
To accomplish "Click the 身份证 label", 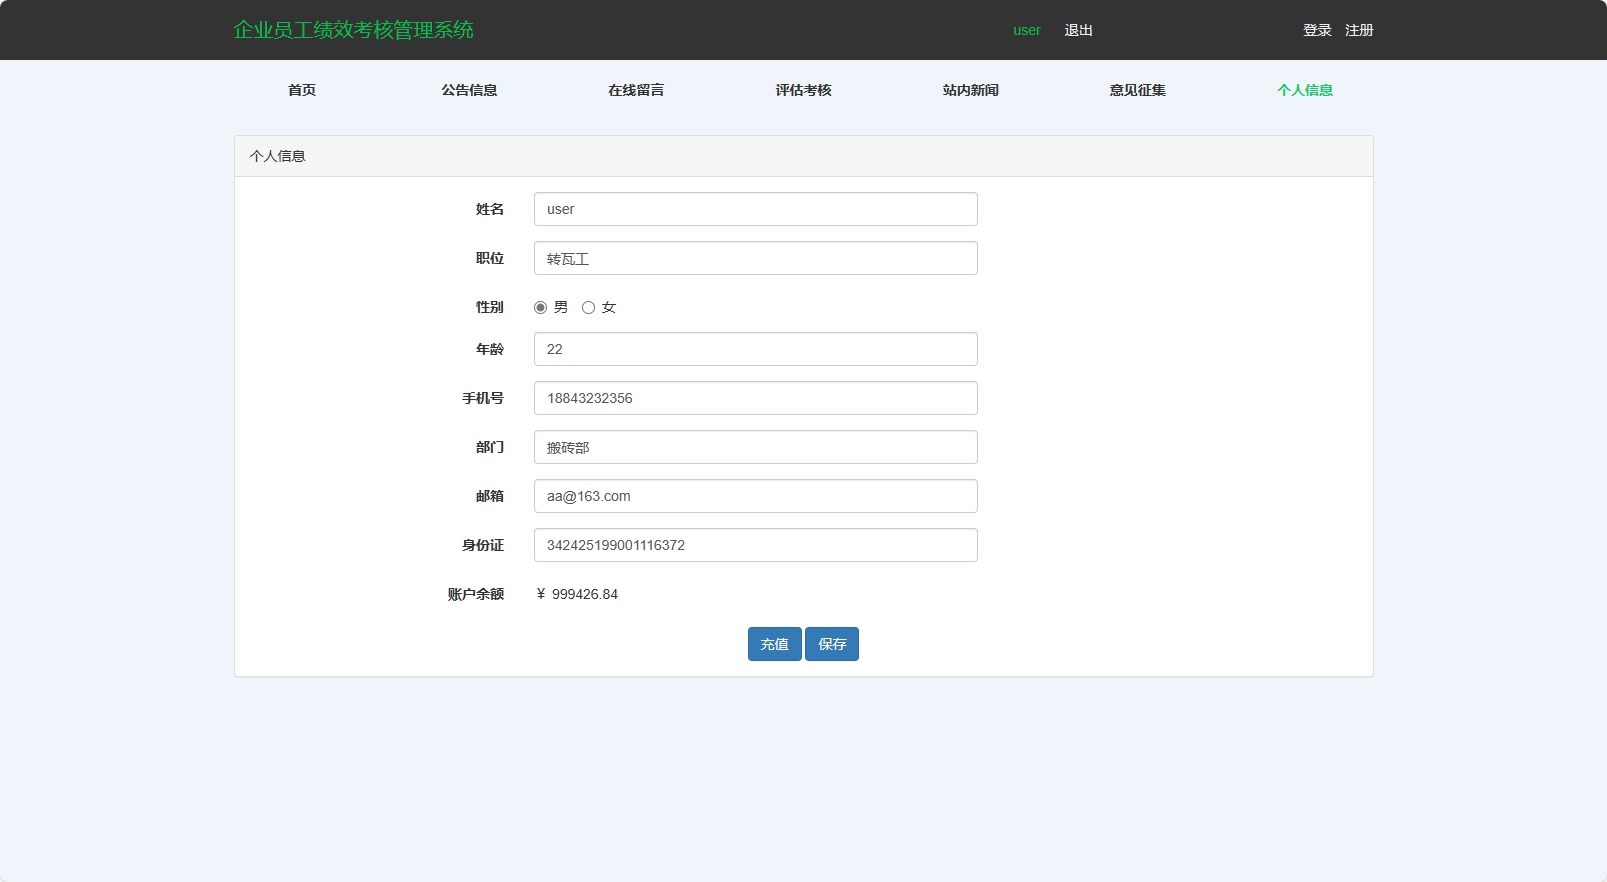I will pos(483,545).
